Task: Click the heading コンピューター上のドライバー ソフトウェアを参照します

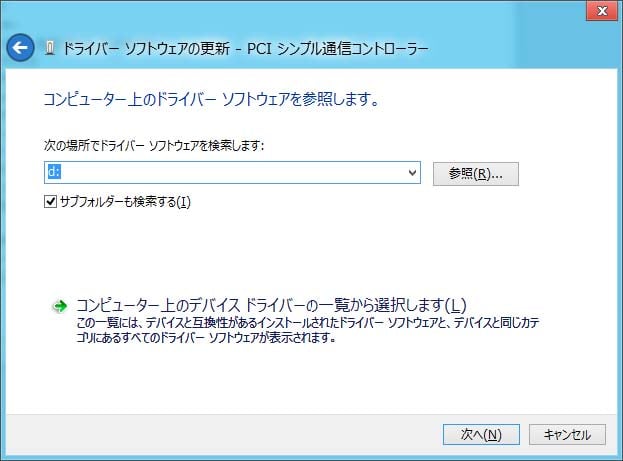Action: point(211,99)
